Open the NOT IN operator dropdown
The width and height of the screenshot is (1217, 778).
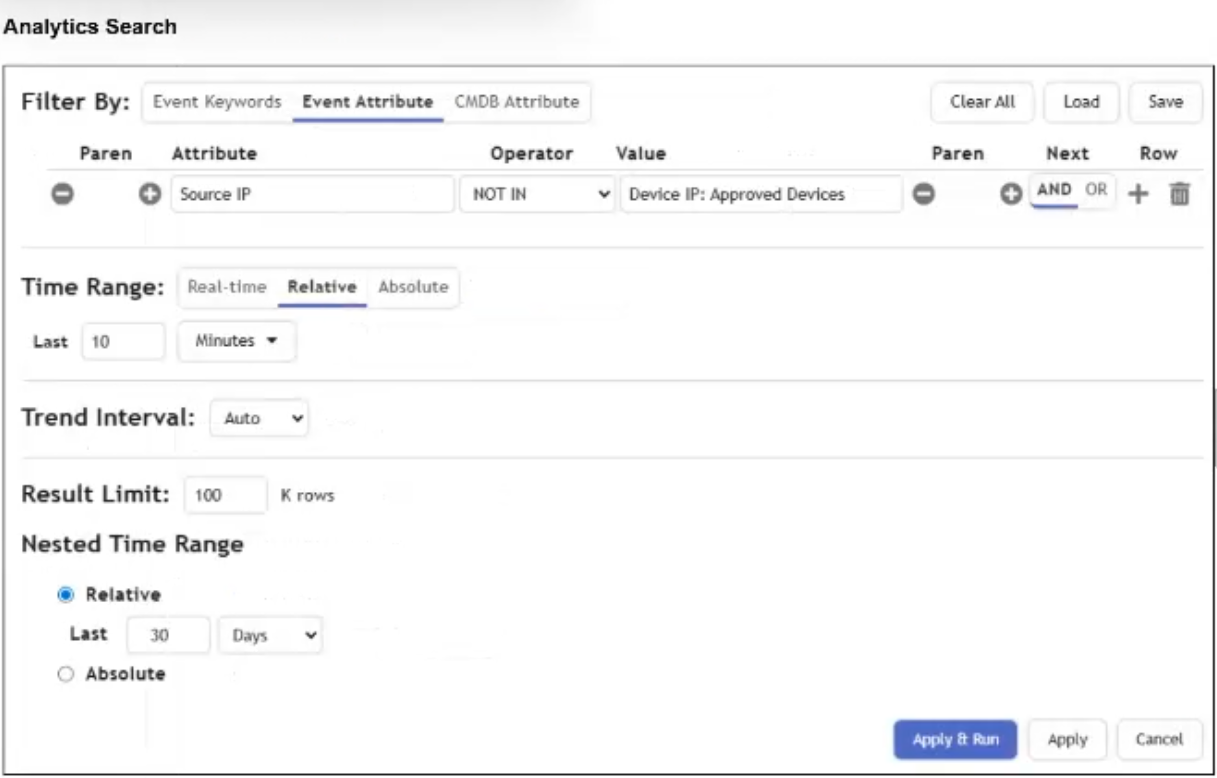pyautogui.click(x=536, y=195)
